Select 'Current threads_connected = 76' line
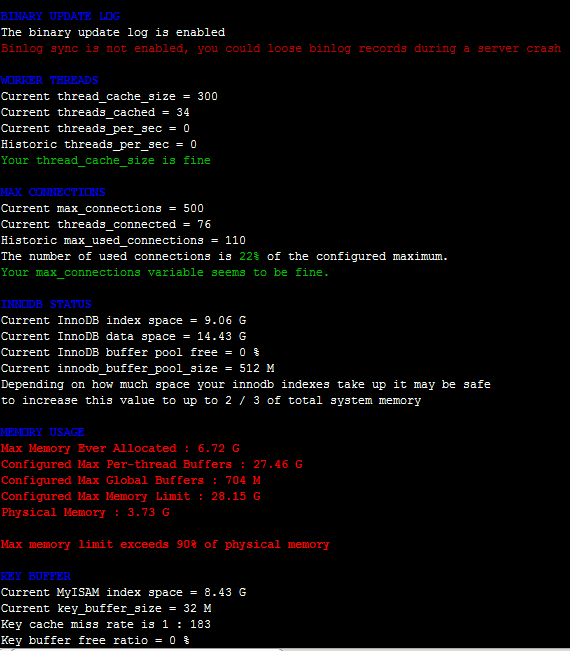This screenshot has width=570, height=651. point(106,224)
